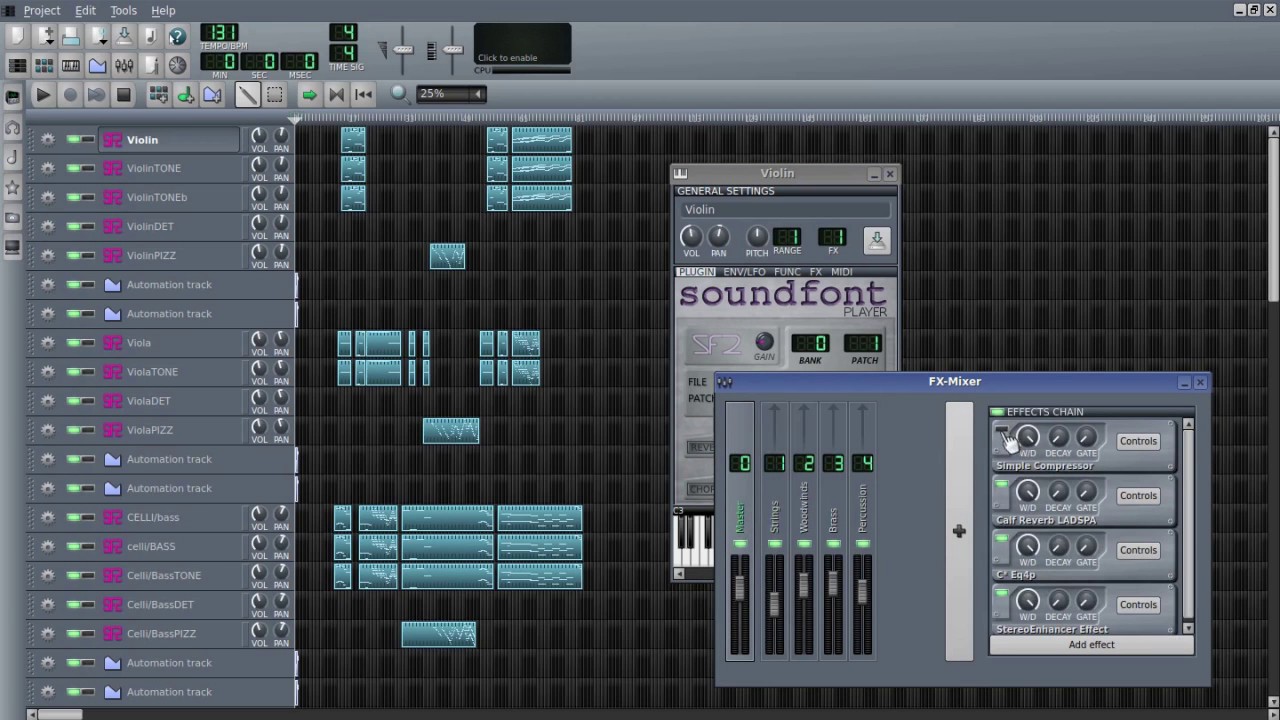Mute the ViolaPIZZ track
1280x720 pixels.
(73, 431)
